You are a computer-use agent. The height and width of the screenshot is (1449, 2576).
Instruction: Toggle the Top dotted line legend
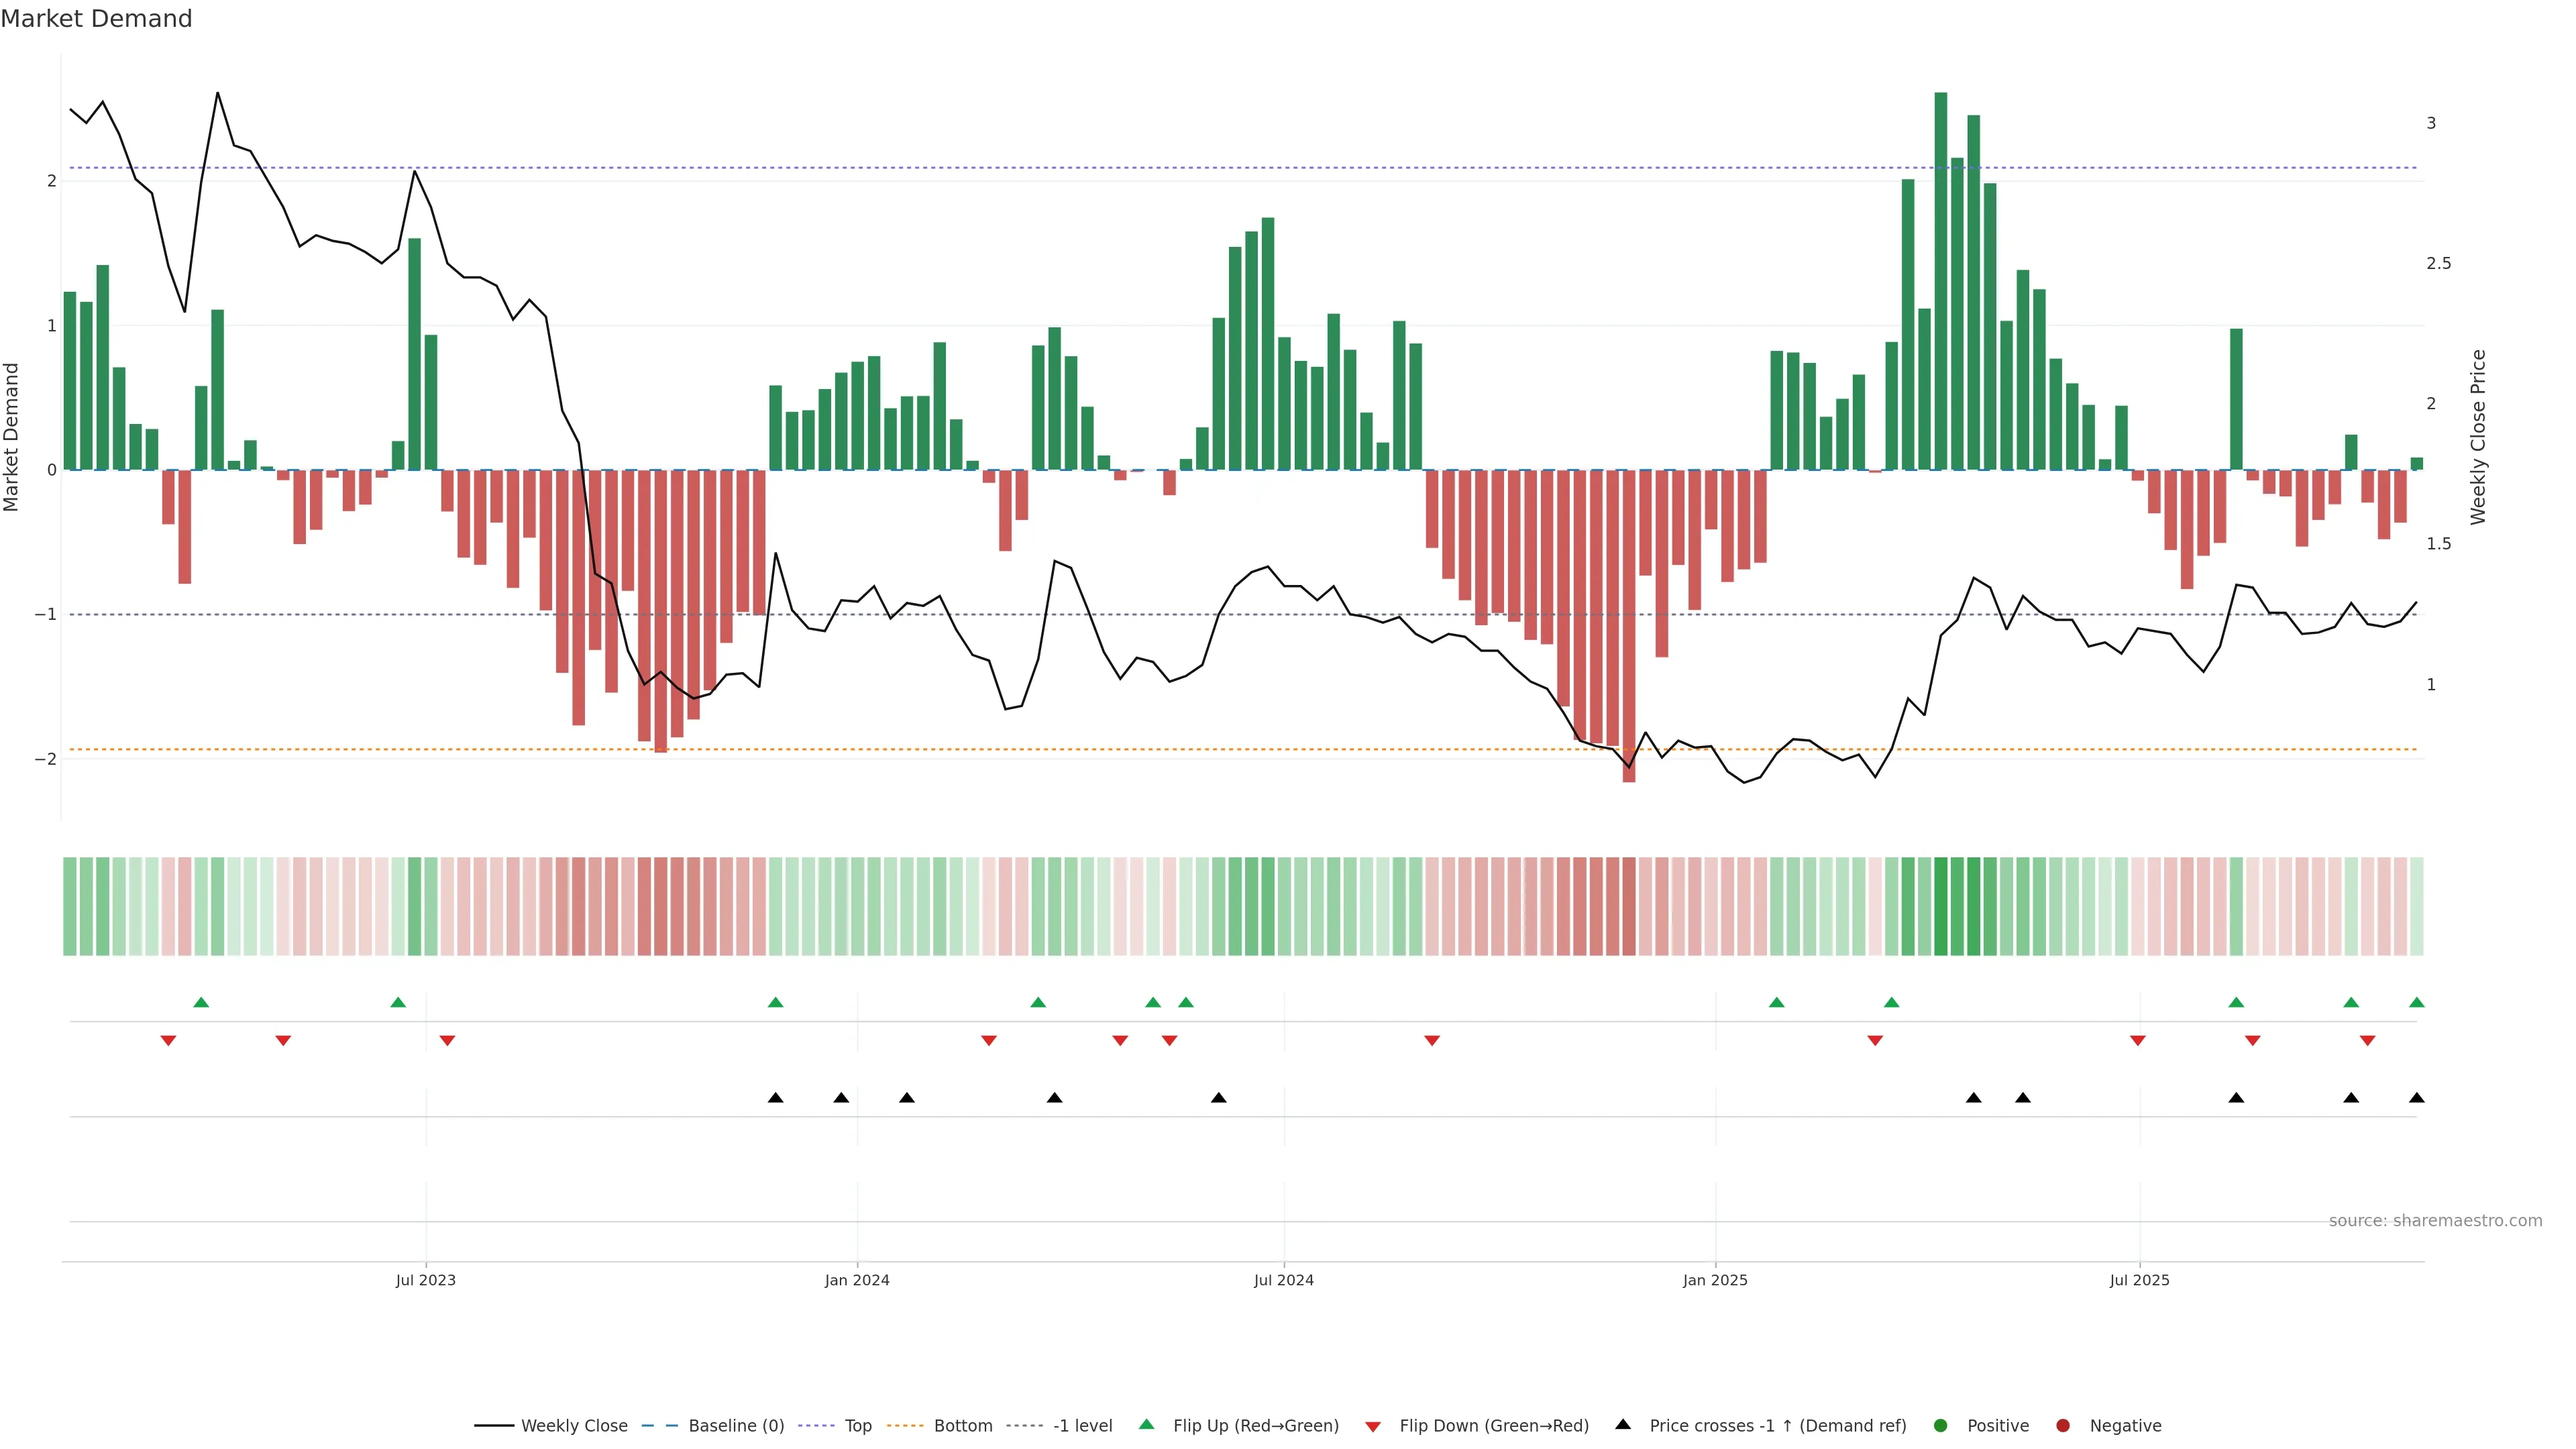click(857, 1426)
